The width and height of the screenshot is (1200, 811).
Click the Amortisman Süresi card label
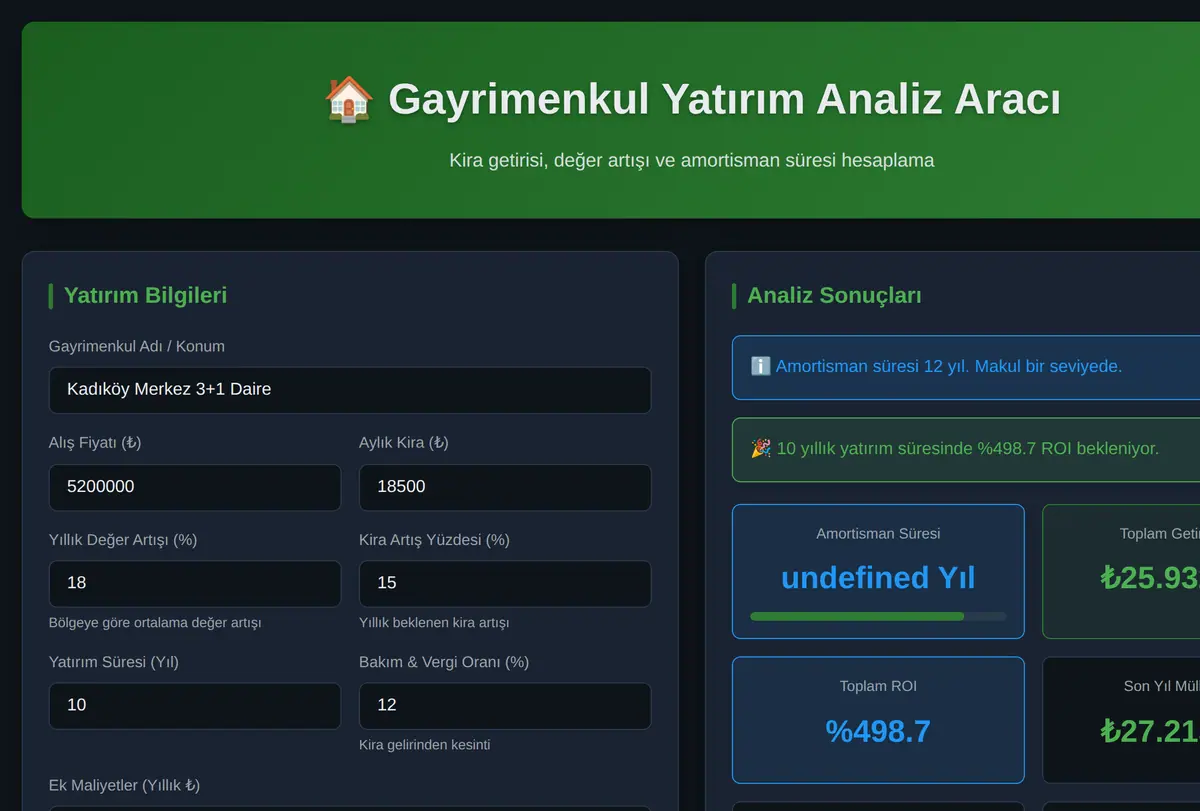(x=878, y=534)
